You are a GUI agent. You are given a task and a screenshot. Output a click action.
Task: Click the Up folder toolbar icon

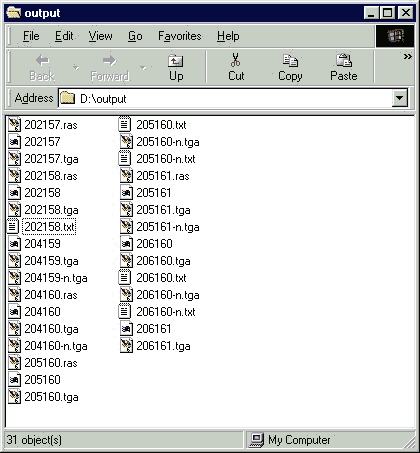click(x=176, y=61)
